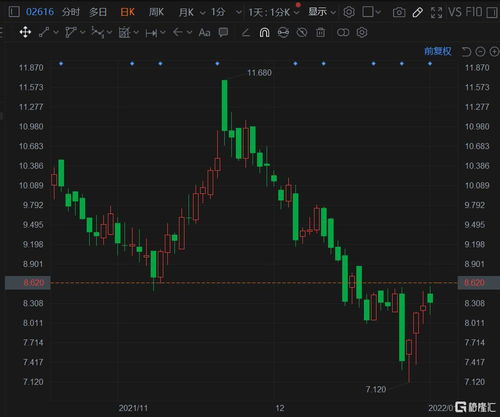
Task: Click the 11.870 right axis label
Action: coord(477,68)
